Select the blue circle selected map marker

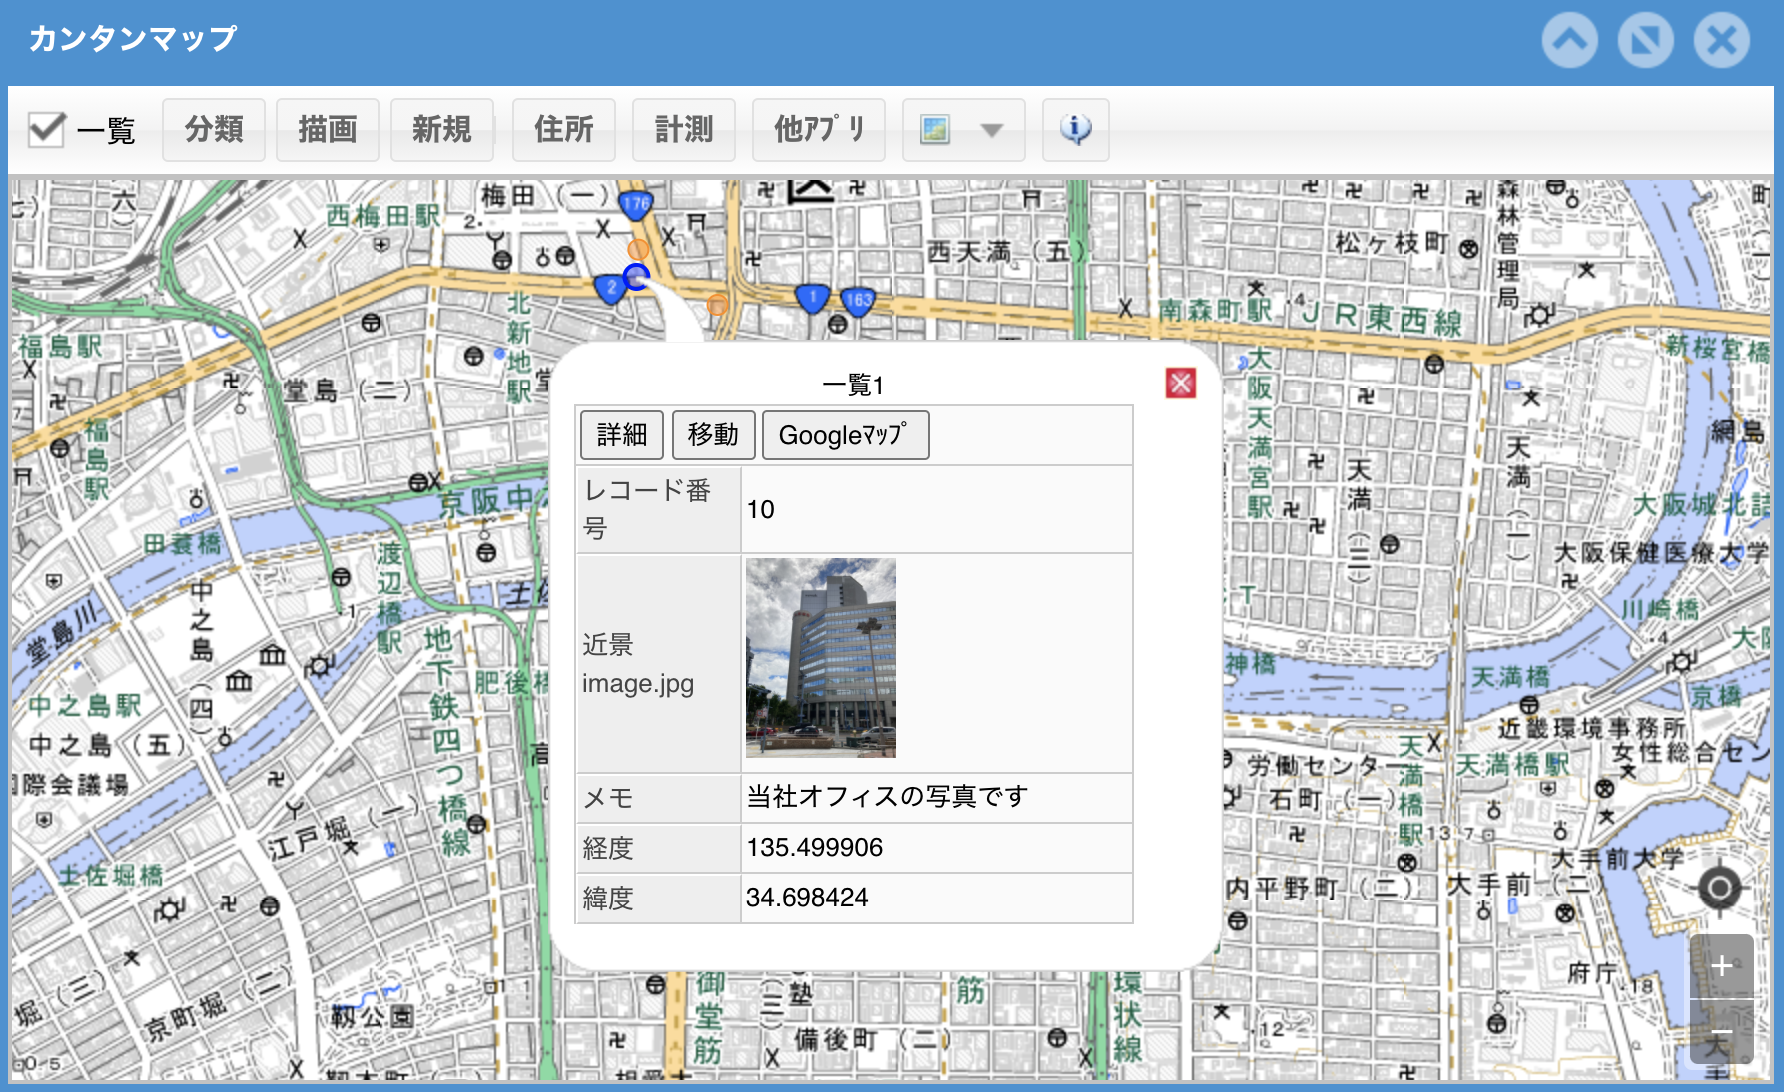(636, 277)
